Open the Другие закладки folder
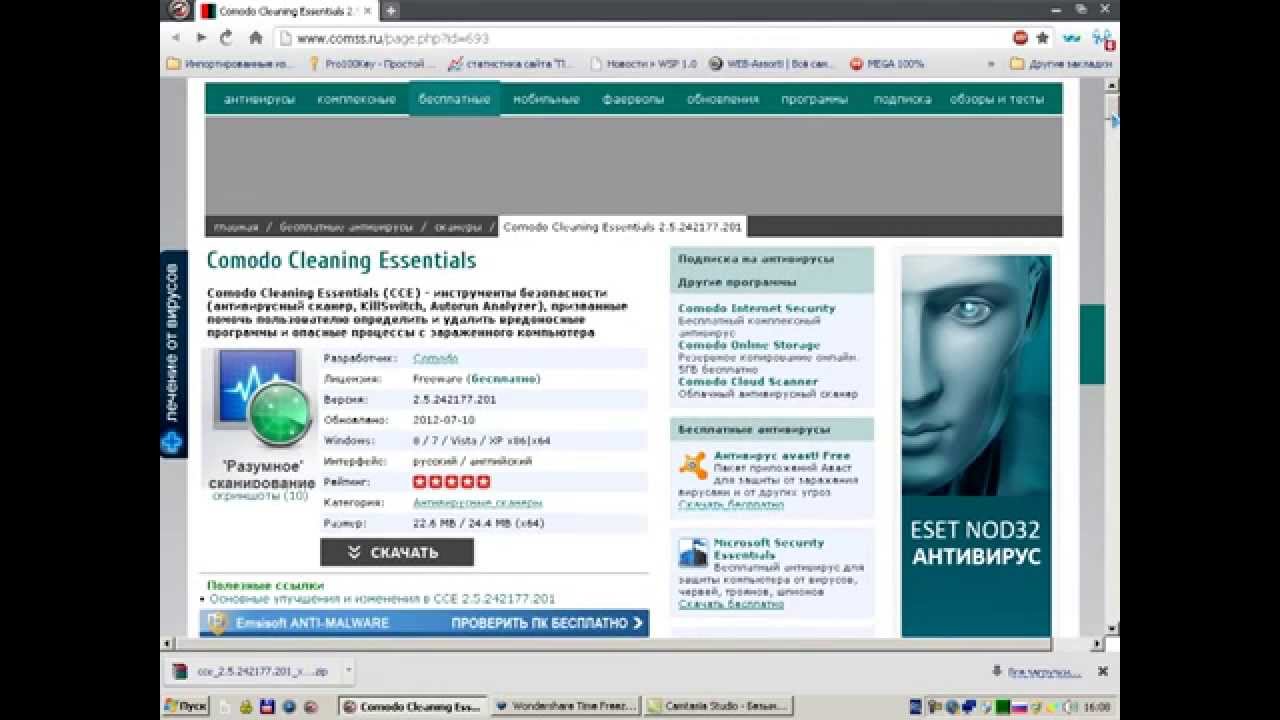This screenshot has height=720, width=1280. [x=1060, y=63]
